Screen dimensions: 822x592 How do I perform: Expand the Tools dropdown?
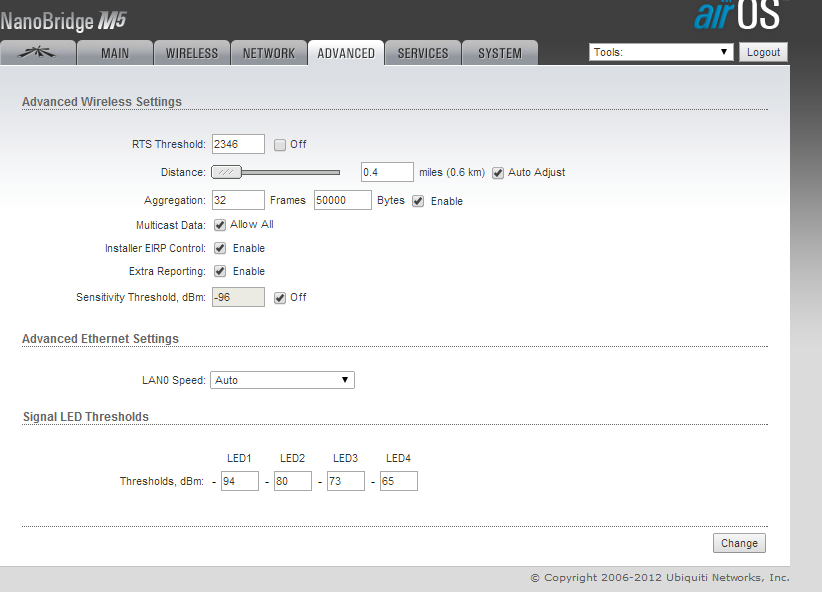(661, 52)
